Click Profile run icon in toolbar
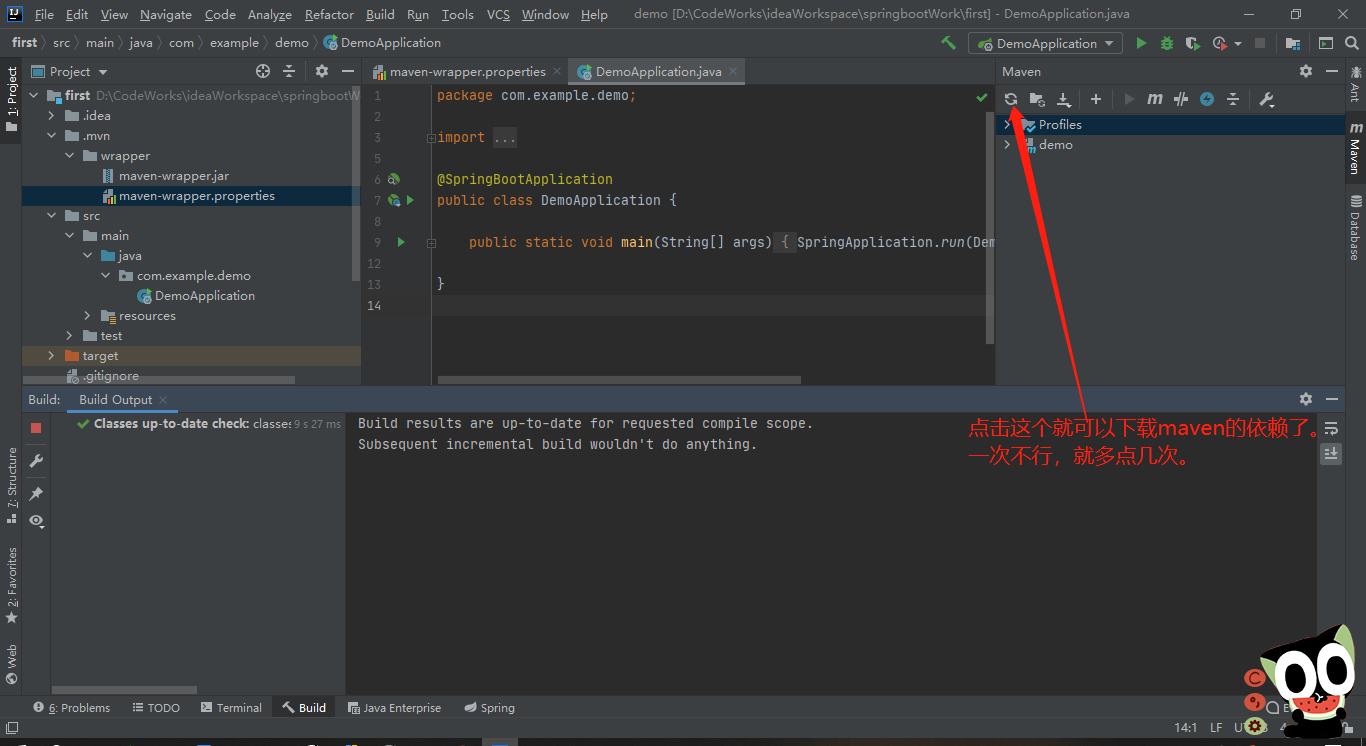The image size is (1366, 746). pos(1219,43)
